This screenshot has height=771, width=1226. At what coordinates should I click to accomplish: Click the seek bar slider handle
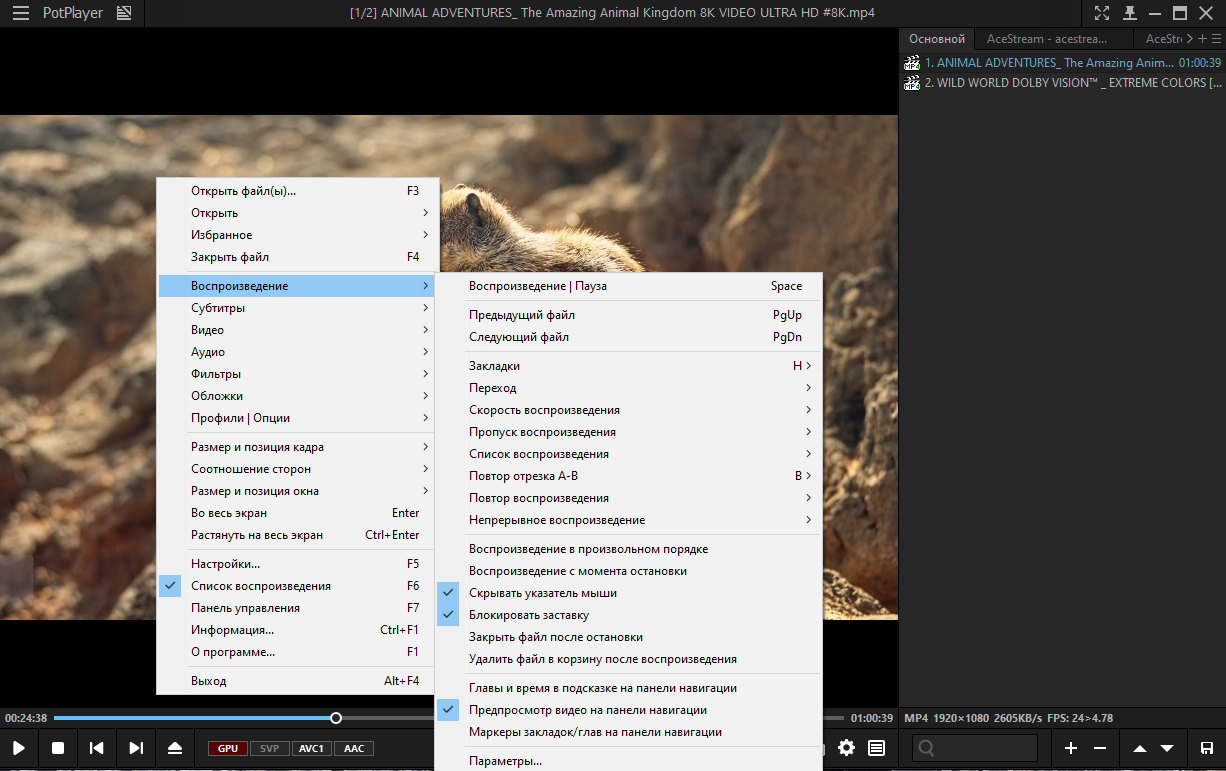click(336, 718)
